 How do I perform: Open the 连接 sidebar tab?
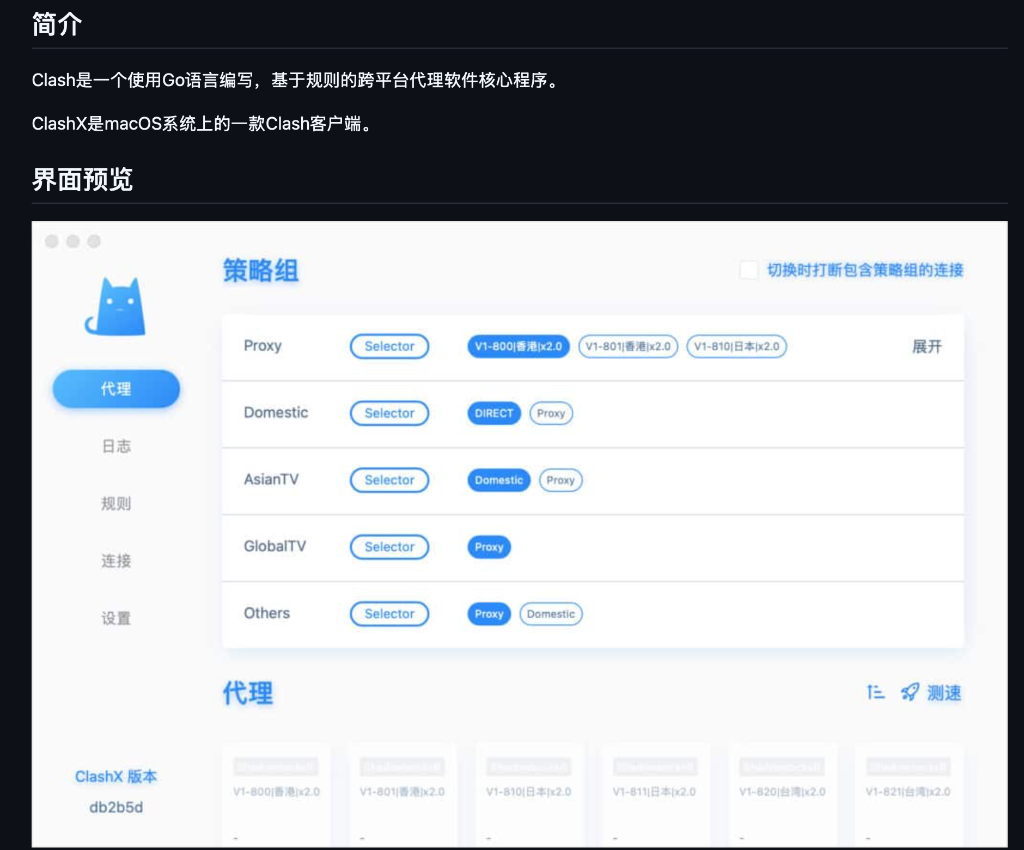(x=116, y=561)
